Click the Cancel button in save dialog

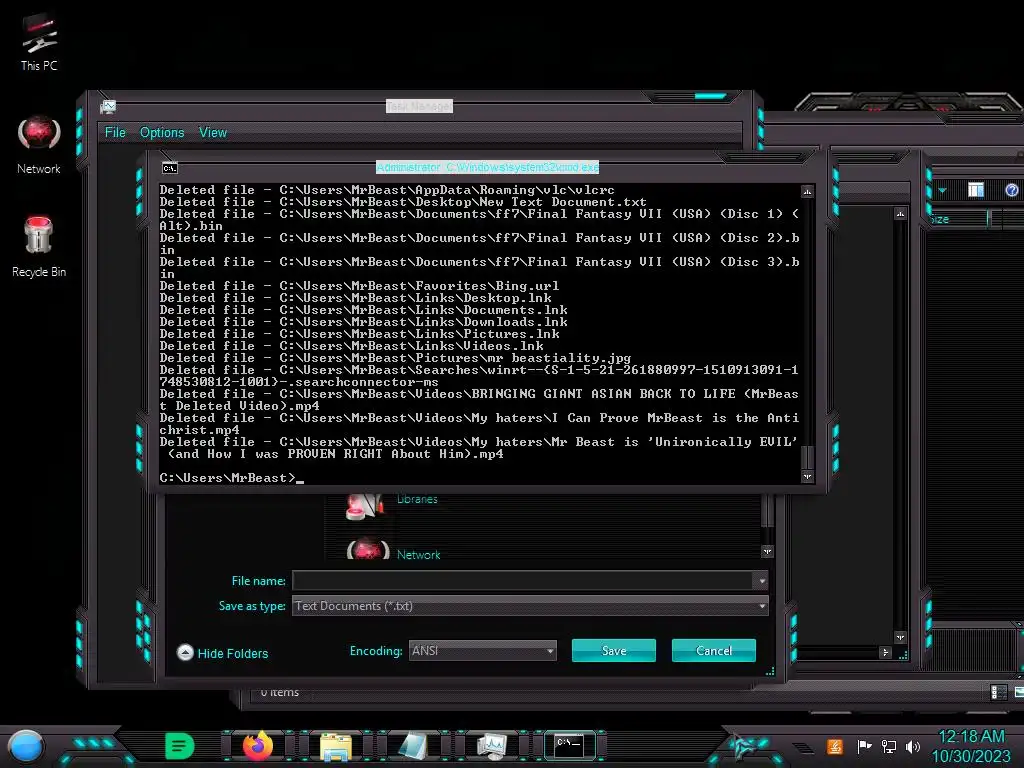[x=714, y=650]
